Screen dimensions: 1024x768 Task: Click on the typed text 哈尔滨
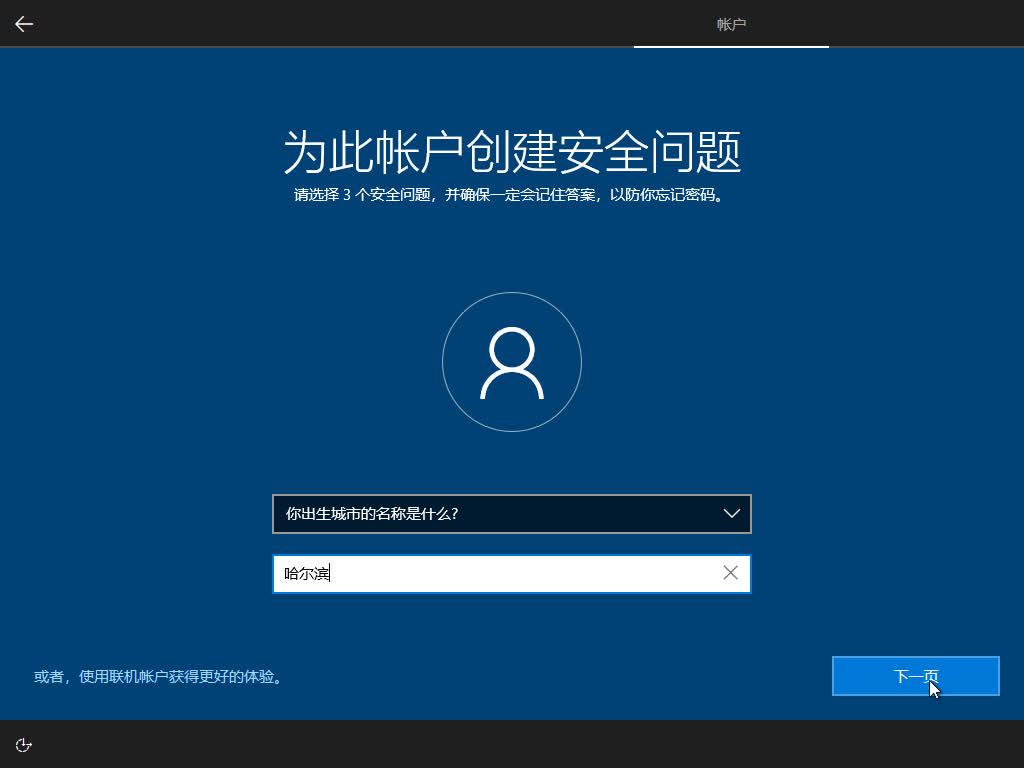[306, 573]
